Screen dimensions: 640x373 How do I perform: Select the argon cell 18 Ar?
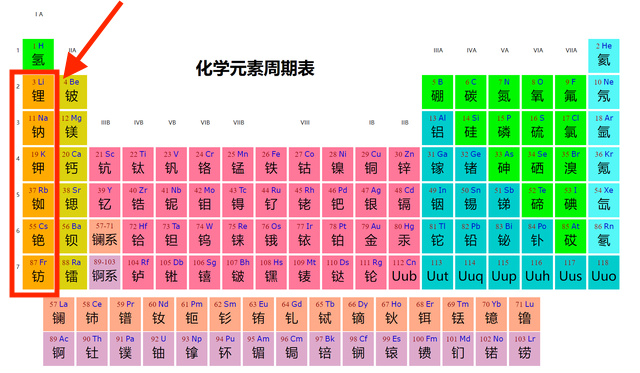pos(604,128)
